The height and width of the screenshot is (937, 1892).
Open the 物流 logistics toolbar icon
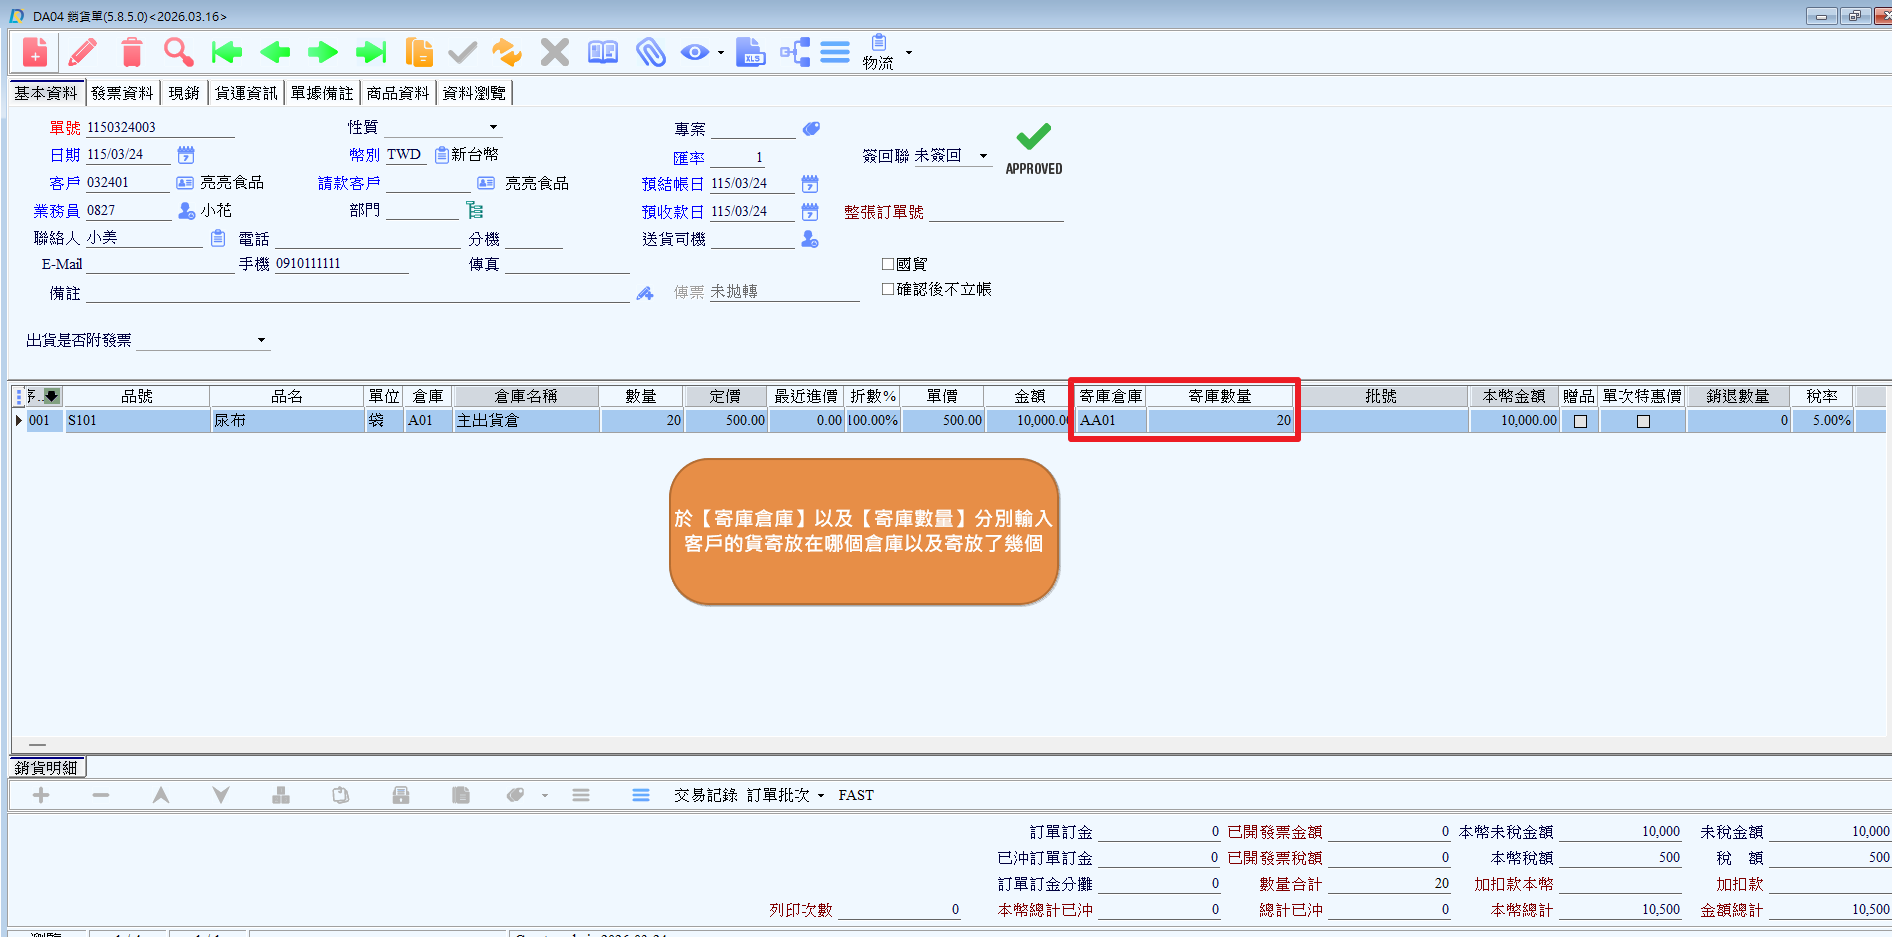pyautogui.click(x=878, y=52)
